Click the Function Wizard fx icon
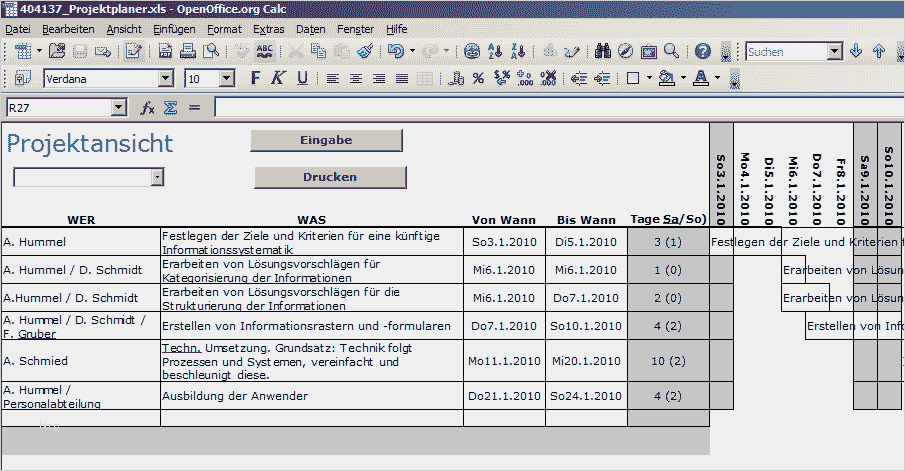The height and width of the screenshot is (471, 905). coord(148,108)
